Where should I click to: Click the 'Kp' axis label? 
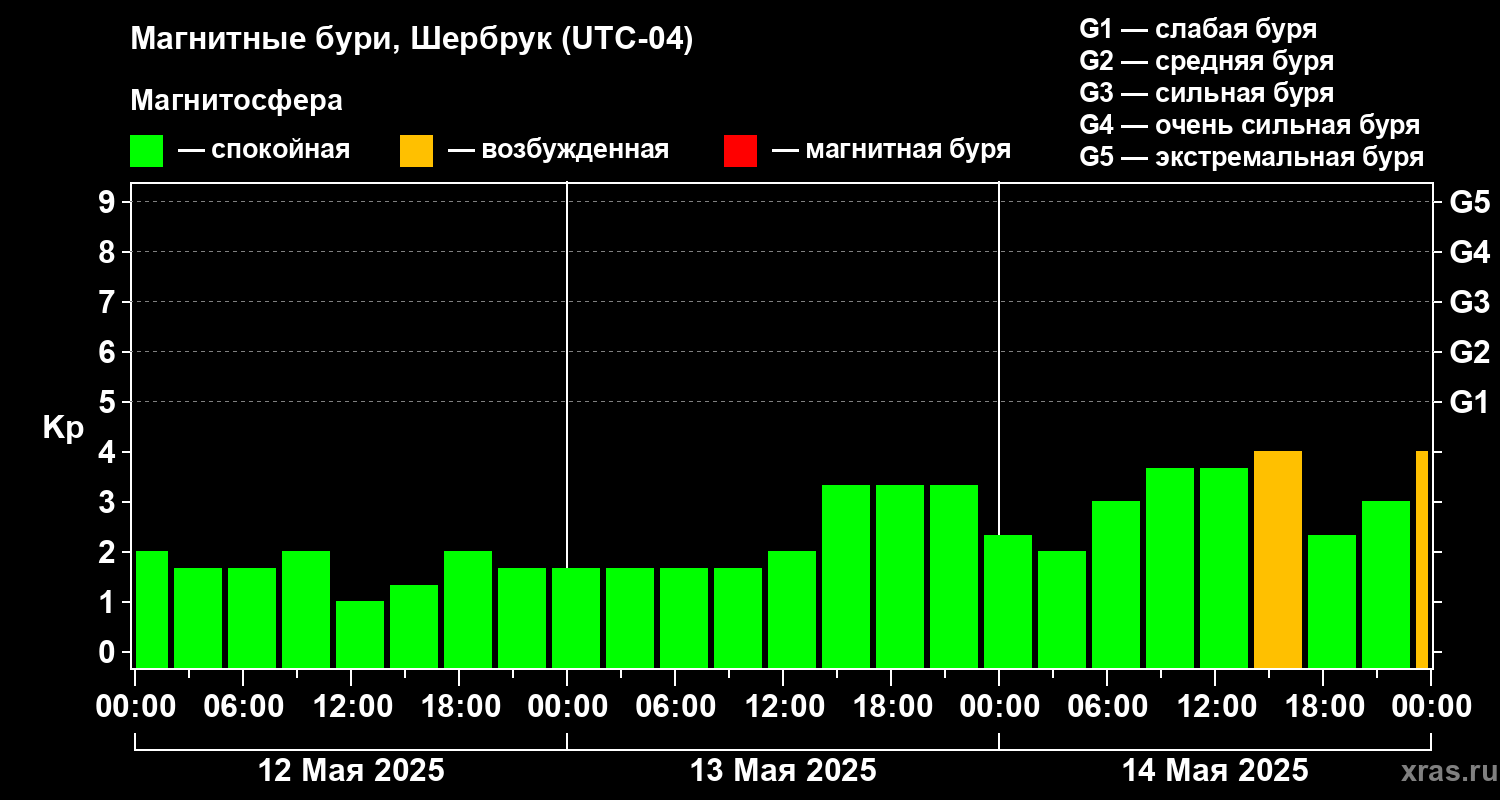click(63, 428)
